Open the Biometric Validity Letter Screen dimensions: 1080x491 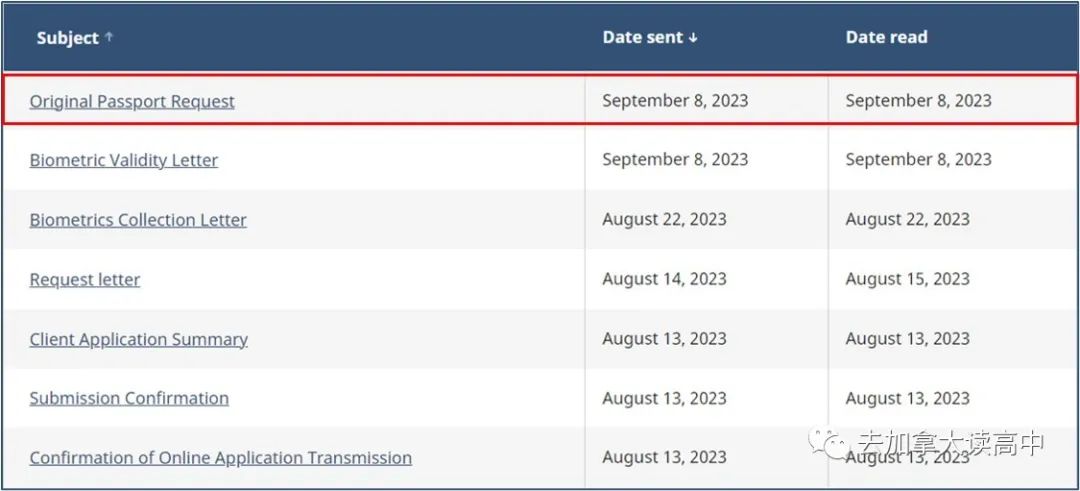123,160
